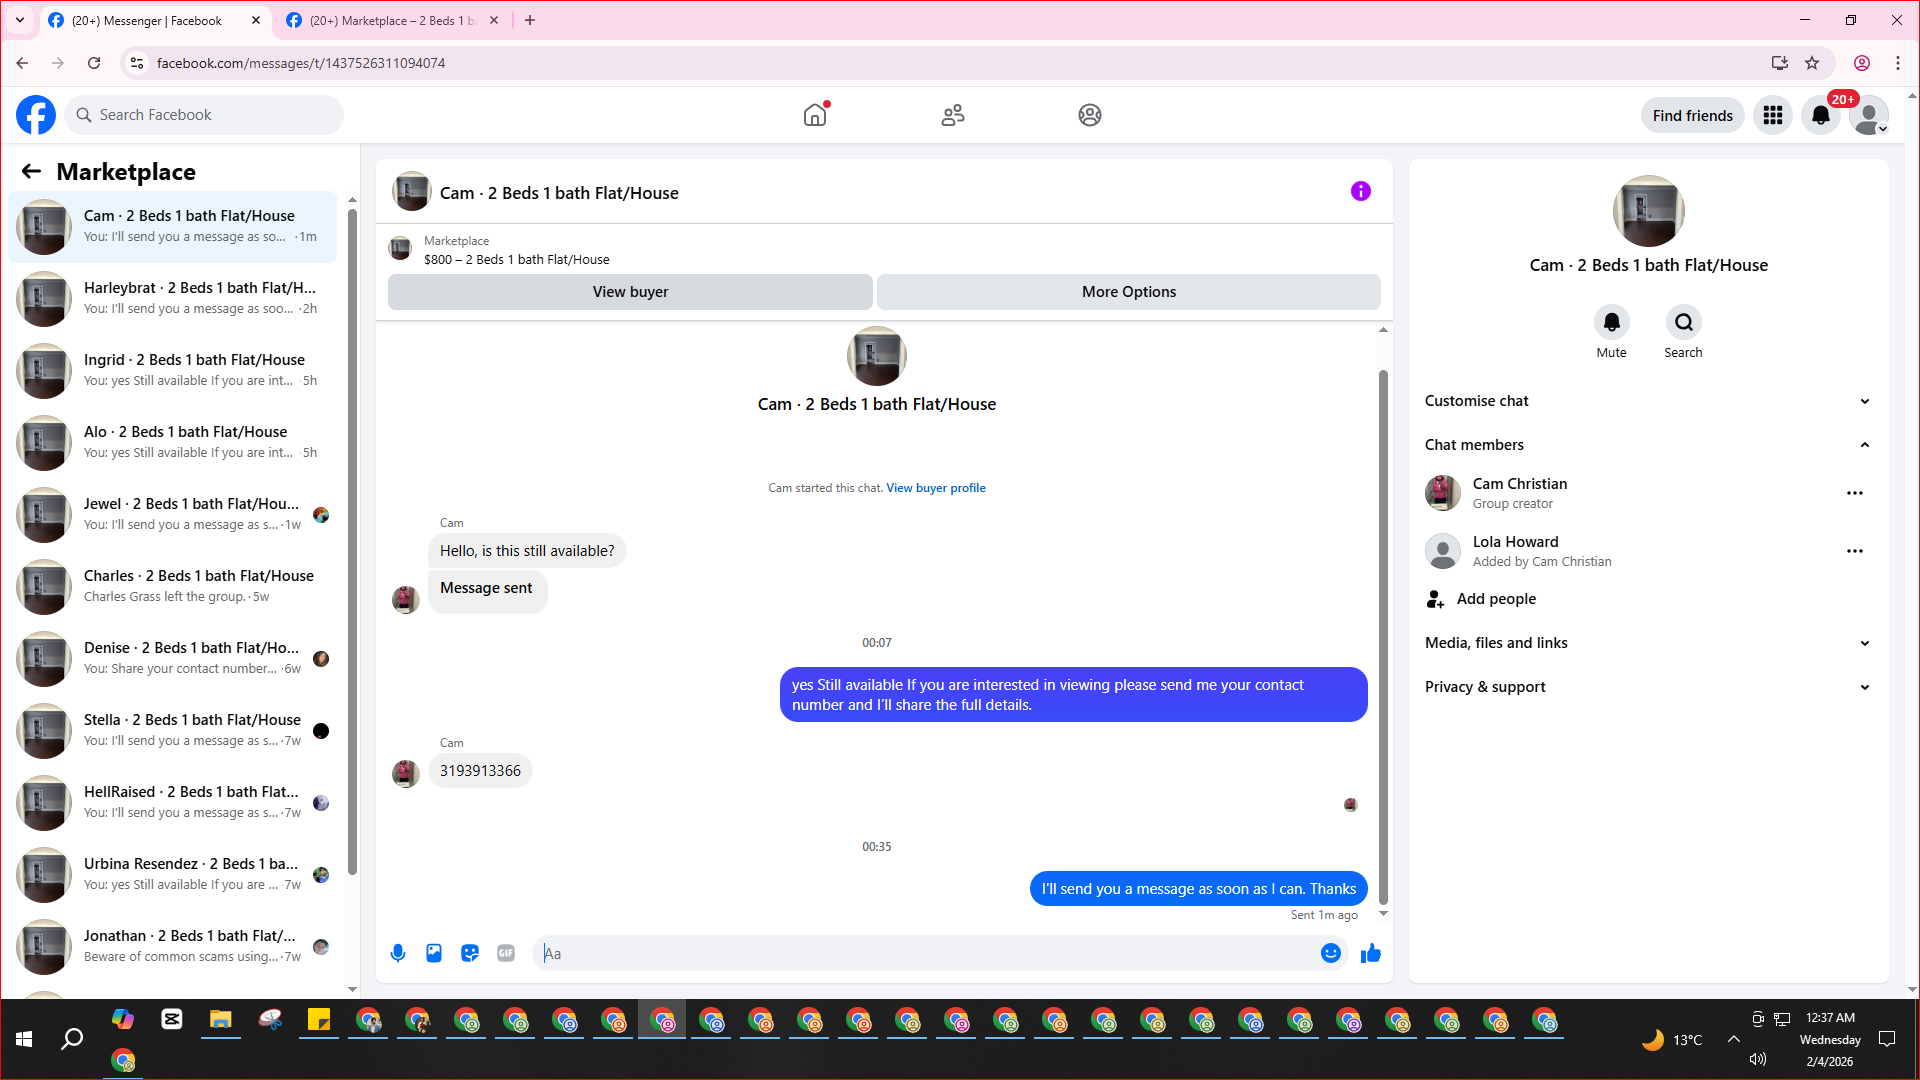
Task: Click the purple conversation information icon
Action: 1360,191
